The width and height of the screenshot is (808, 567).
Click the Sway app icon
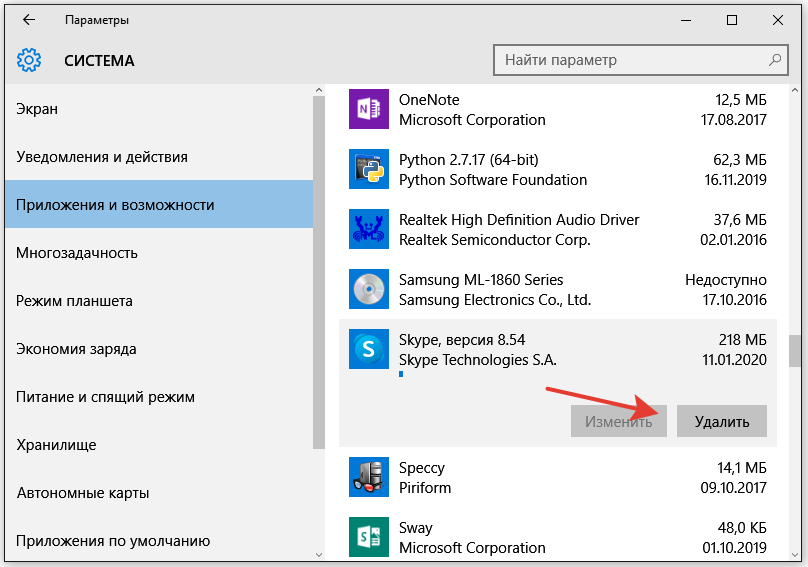point(368,536)
